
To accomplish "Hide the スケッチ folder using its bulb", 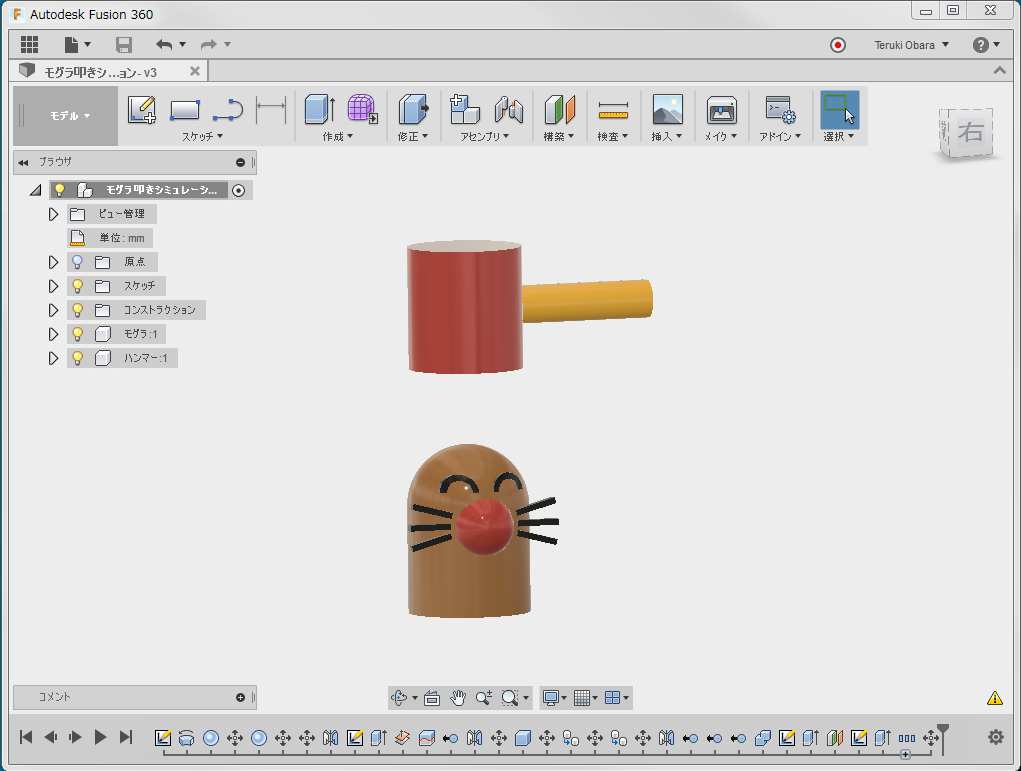I will [x=77, y=286].
